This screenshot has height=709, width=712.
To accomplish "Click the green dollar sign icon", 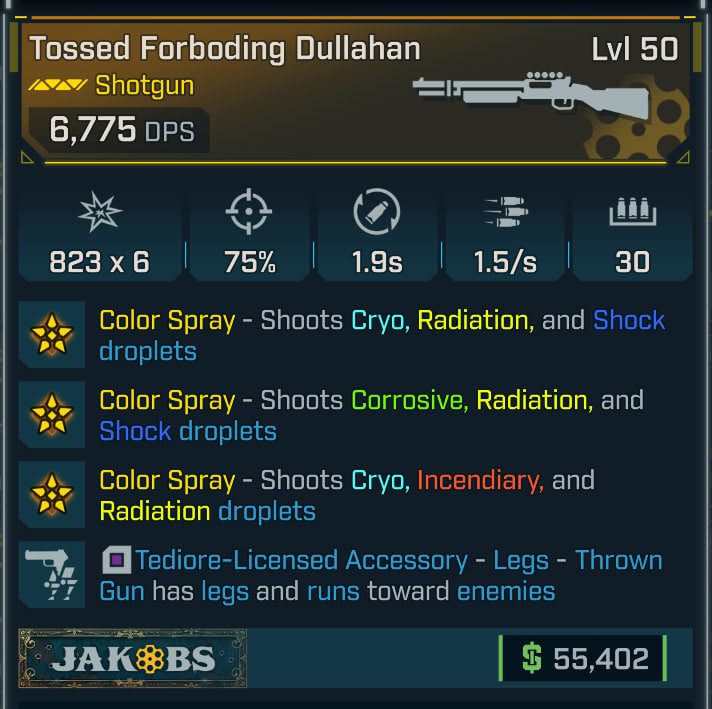I will coord(532,659).
